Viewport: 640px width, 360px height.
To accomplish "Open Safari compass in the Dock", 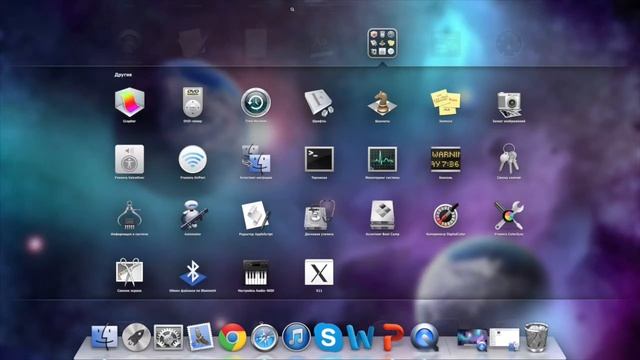I will pos(264,338).
